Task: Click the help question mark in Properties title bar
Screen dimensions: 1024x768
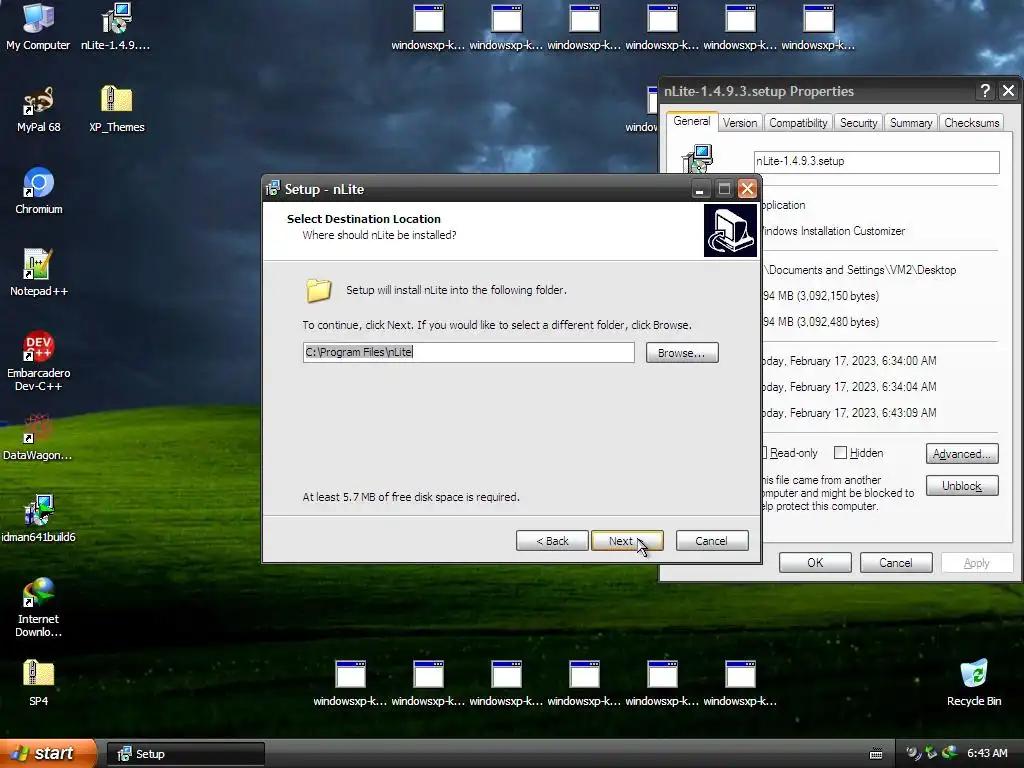Action: (985, 91)
